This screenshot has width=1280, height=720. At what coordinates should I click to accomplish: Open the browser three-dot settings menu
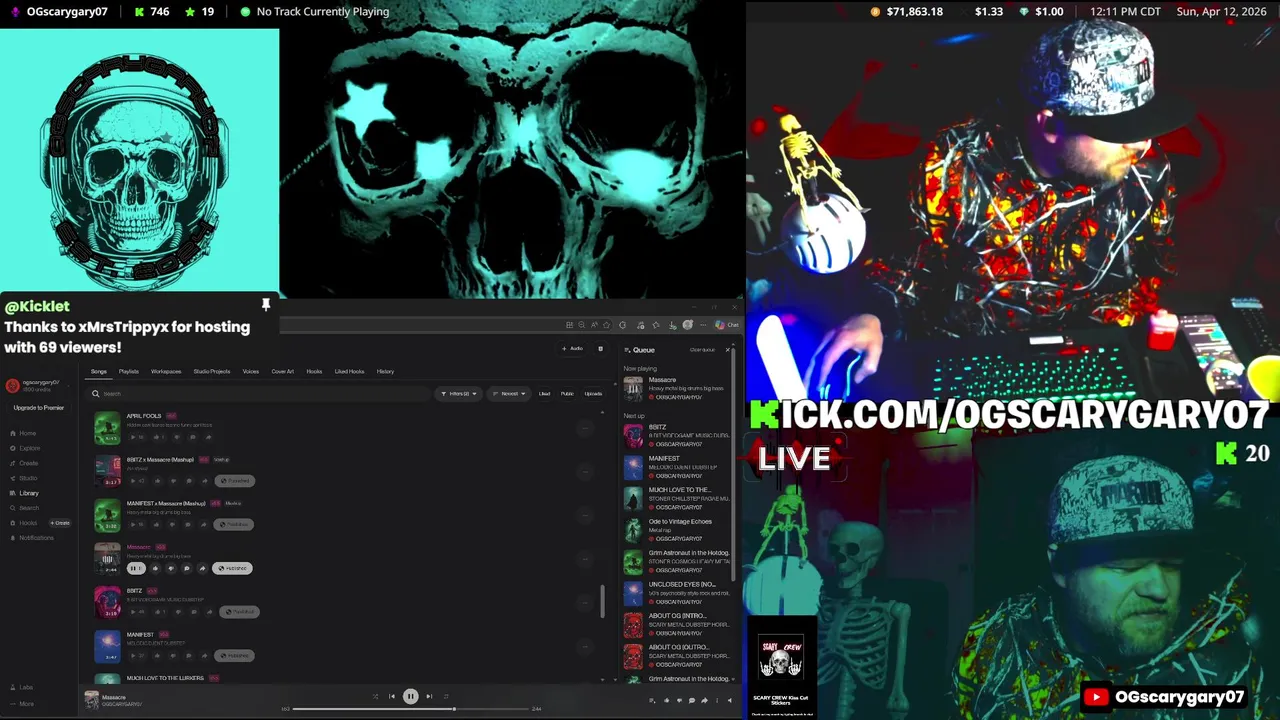703,325
